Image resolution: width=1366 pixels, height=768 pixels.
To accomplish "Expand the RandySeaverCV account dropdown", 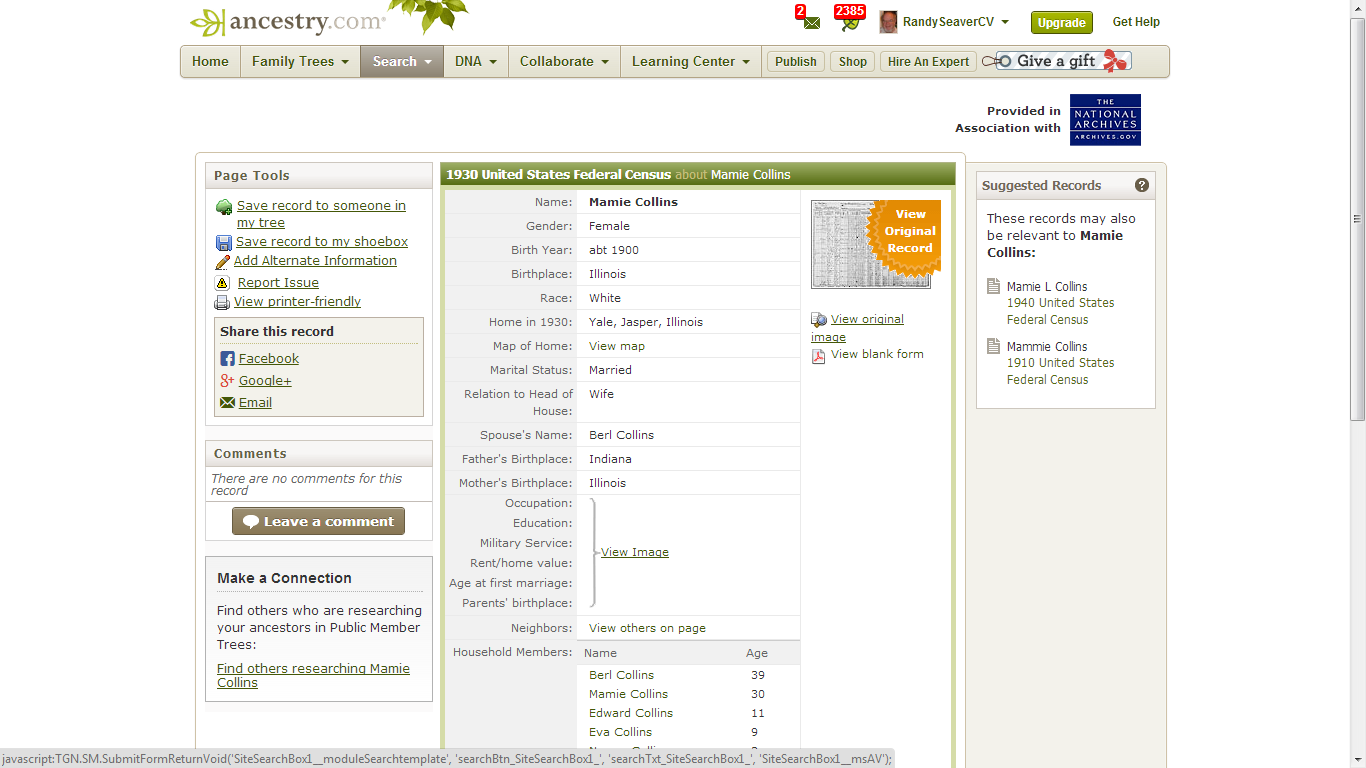I will coord(1005,22).
